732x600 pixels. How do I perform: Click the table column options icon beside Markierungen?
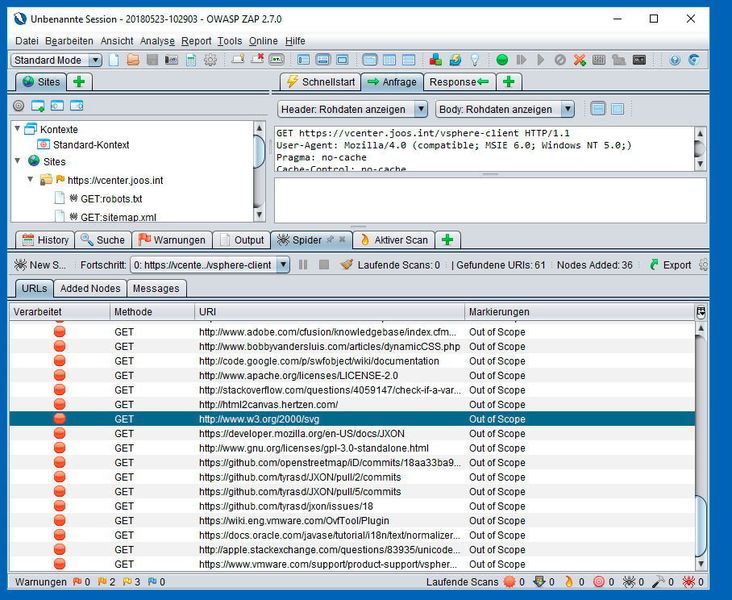[x=700, y=312]
